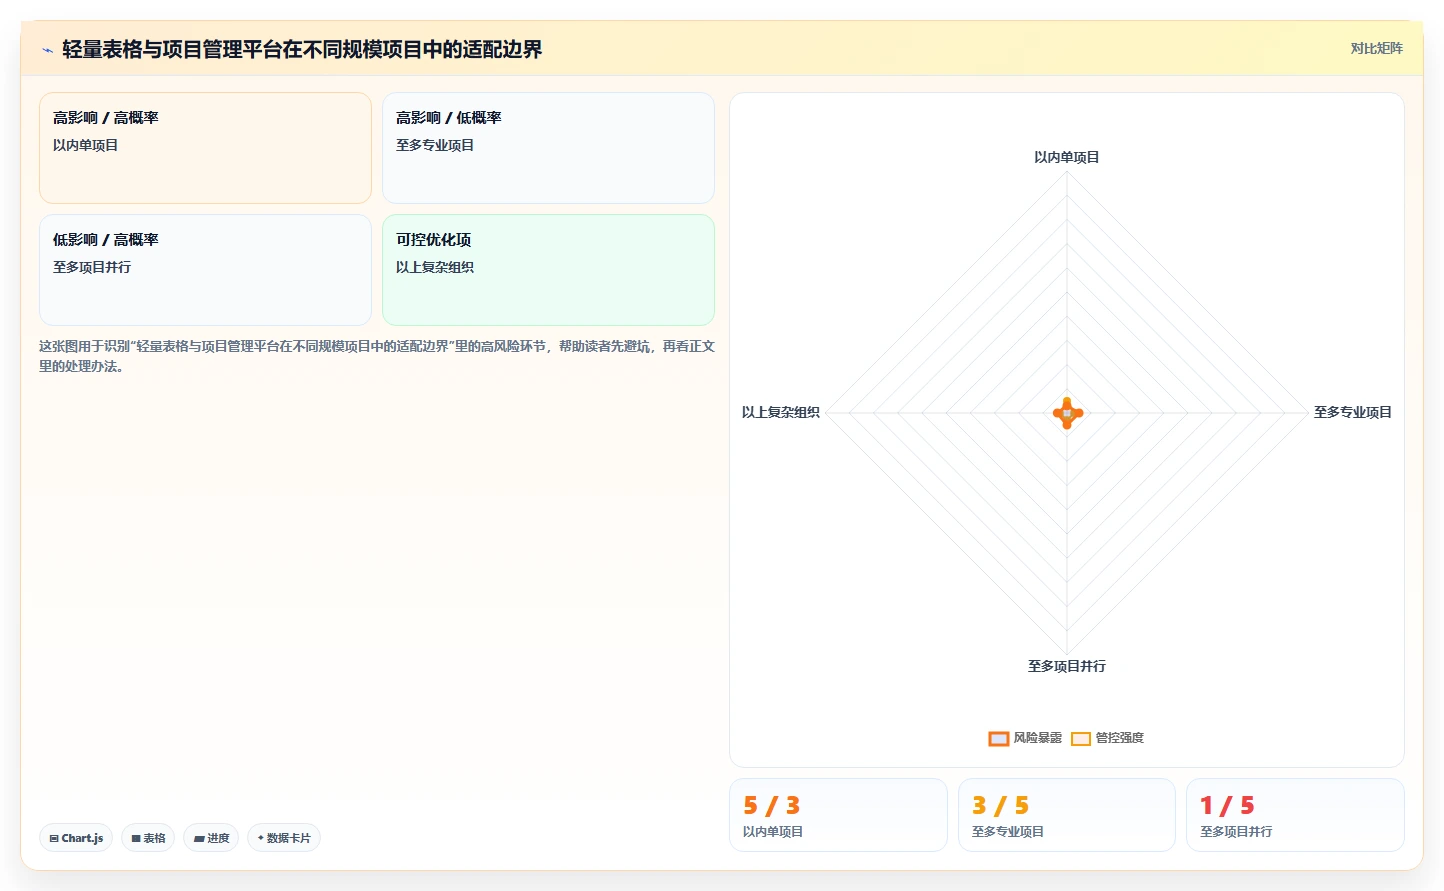Open the 5 / 3 以内单项目 stat card

[x=838, y=815]
